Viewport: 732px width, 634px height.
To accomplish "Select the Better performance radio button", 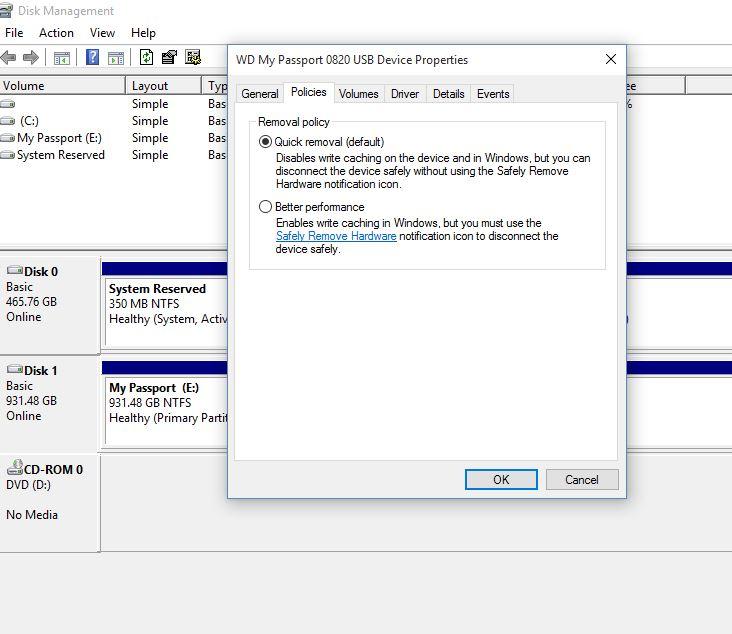I will tap(265, 206).
